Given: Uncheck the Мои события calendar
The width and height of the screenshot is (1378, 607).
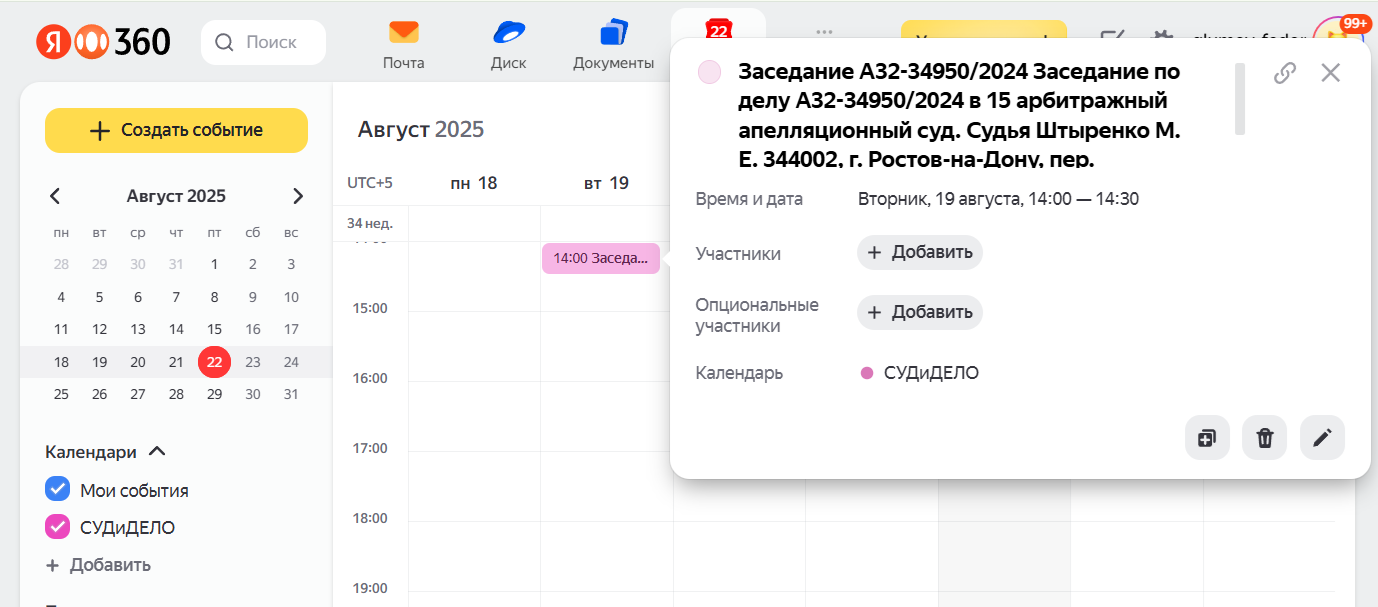Looking at the screenshot, I should pyautogui.click(x=57, y=488).
